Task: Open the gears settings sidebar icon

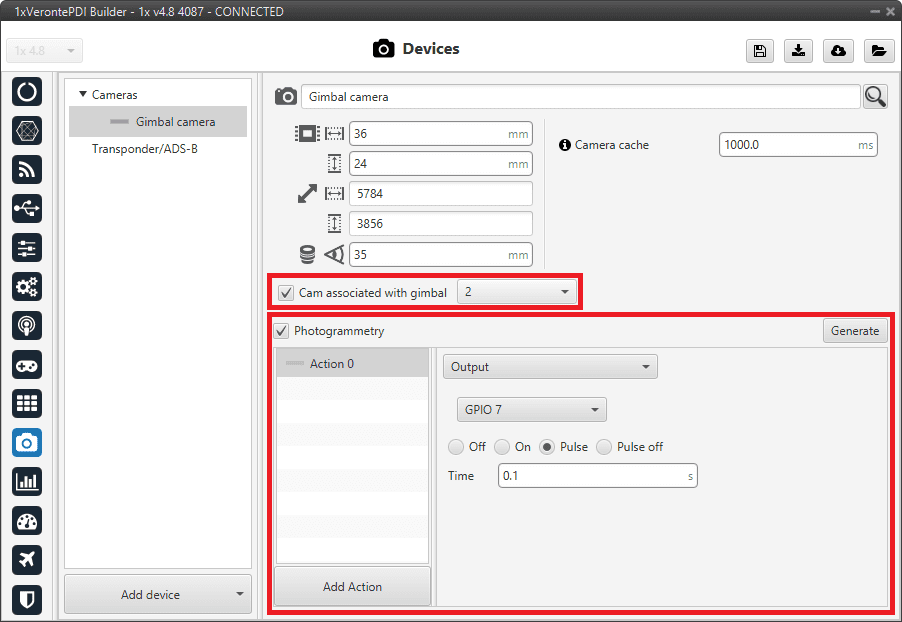Action: click(27, 287)
